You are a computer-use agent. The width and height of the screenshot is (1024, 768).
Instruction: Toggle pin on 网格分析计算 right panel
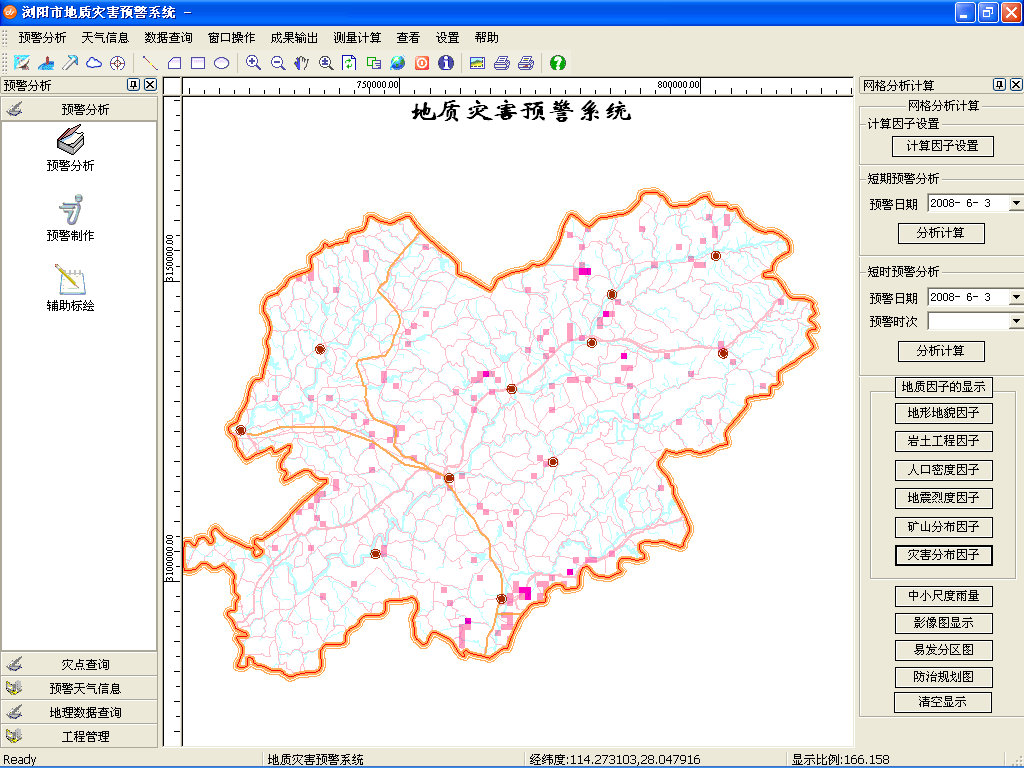pyautogui.click(x=998, y=85)
